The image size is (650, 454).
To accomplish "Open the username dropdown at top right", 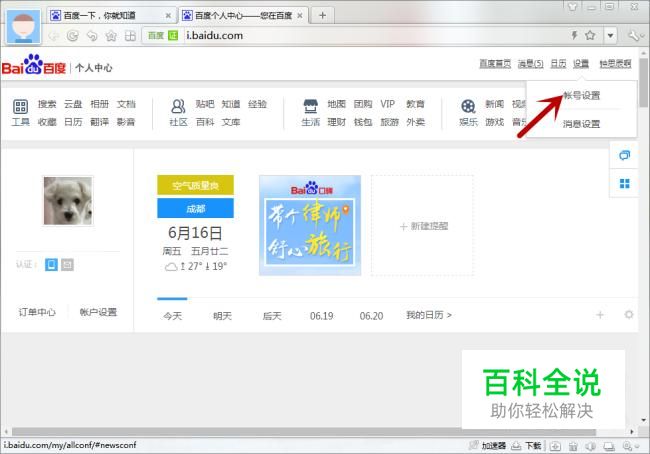I will 615,63.
